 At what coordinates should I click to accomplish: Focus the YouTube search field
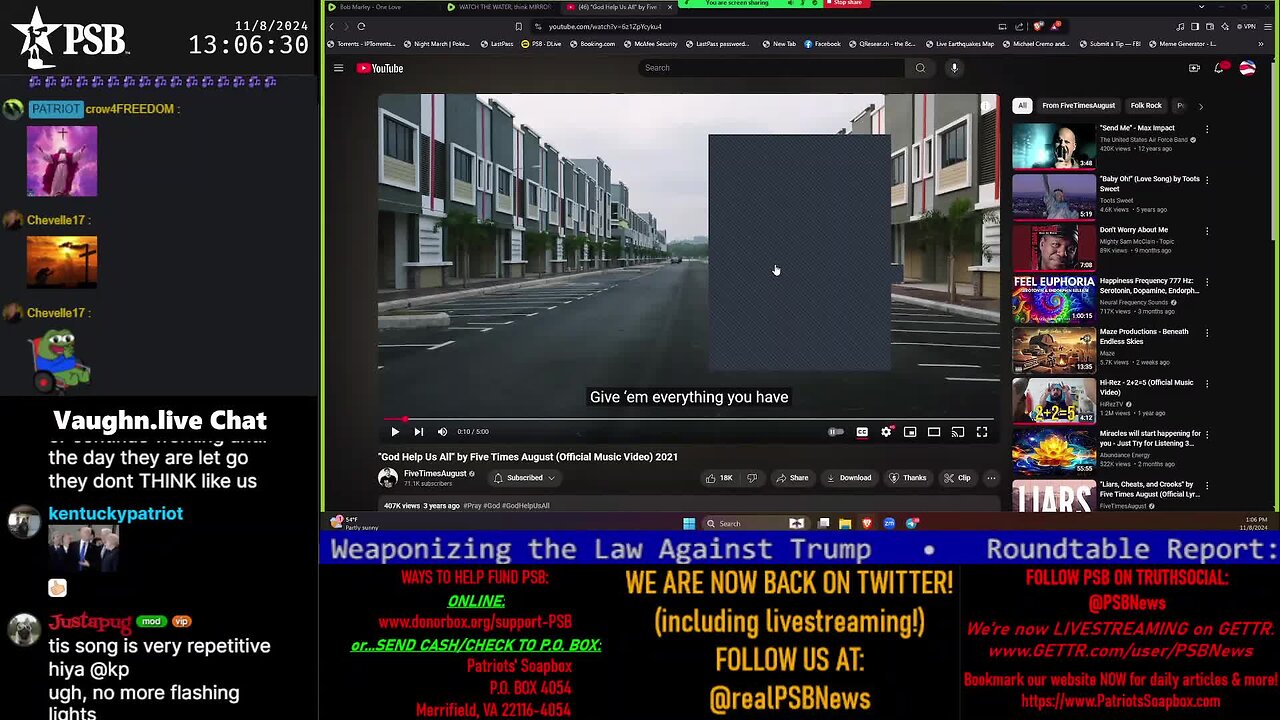(770, 68)
